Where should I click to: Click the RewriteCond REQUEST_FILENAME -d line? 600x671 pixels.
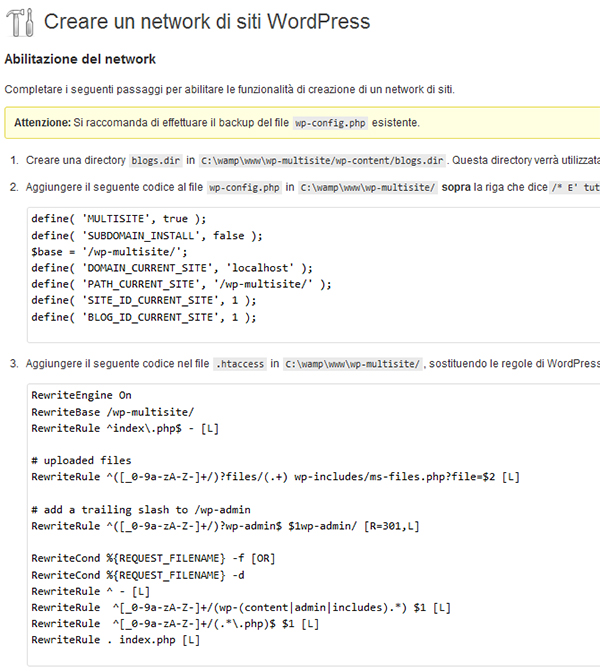pos(138,575)
